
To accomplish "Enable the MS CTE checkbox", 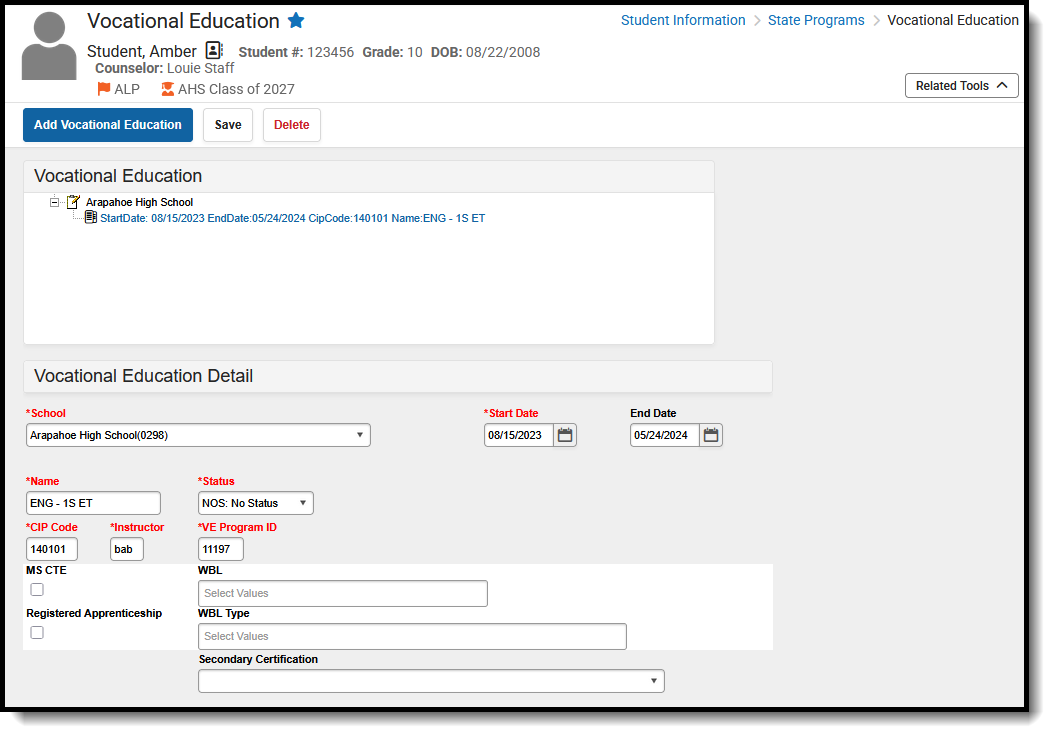I will coord(37,589).
